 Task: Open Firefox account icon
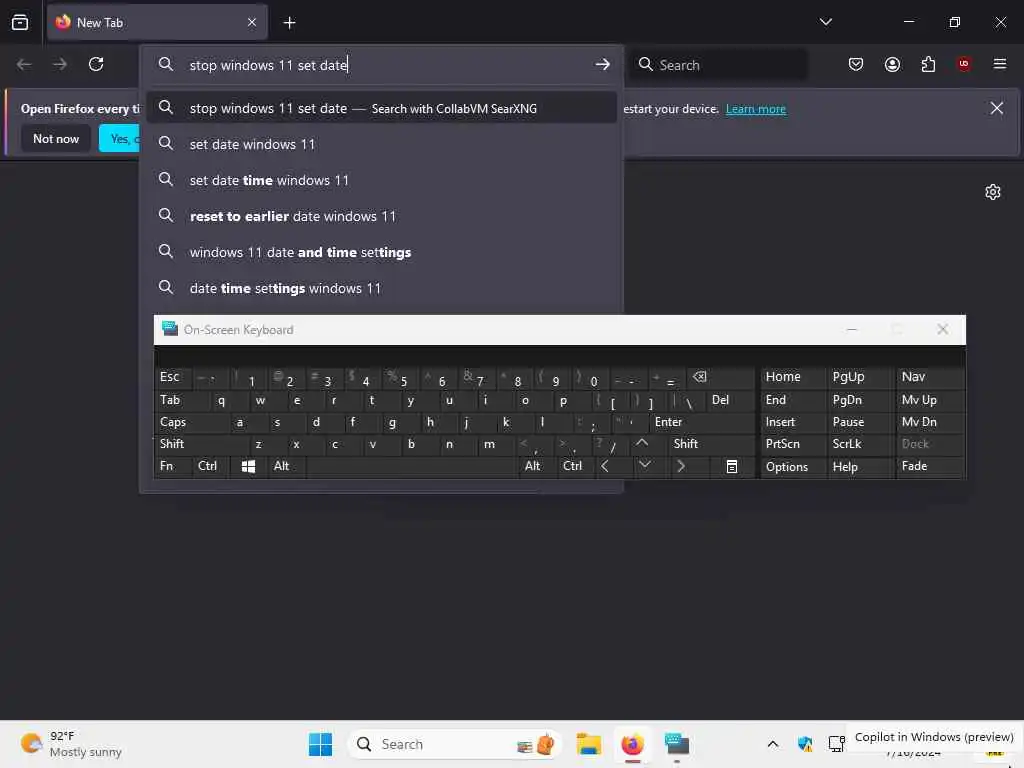(x=892, y=64)
